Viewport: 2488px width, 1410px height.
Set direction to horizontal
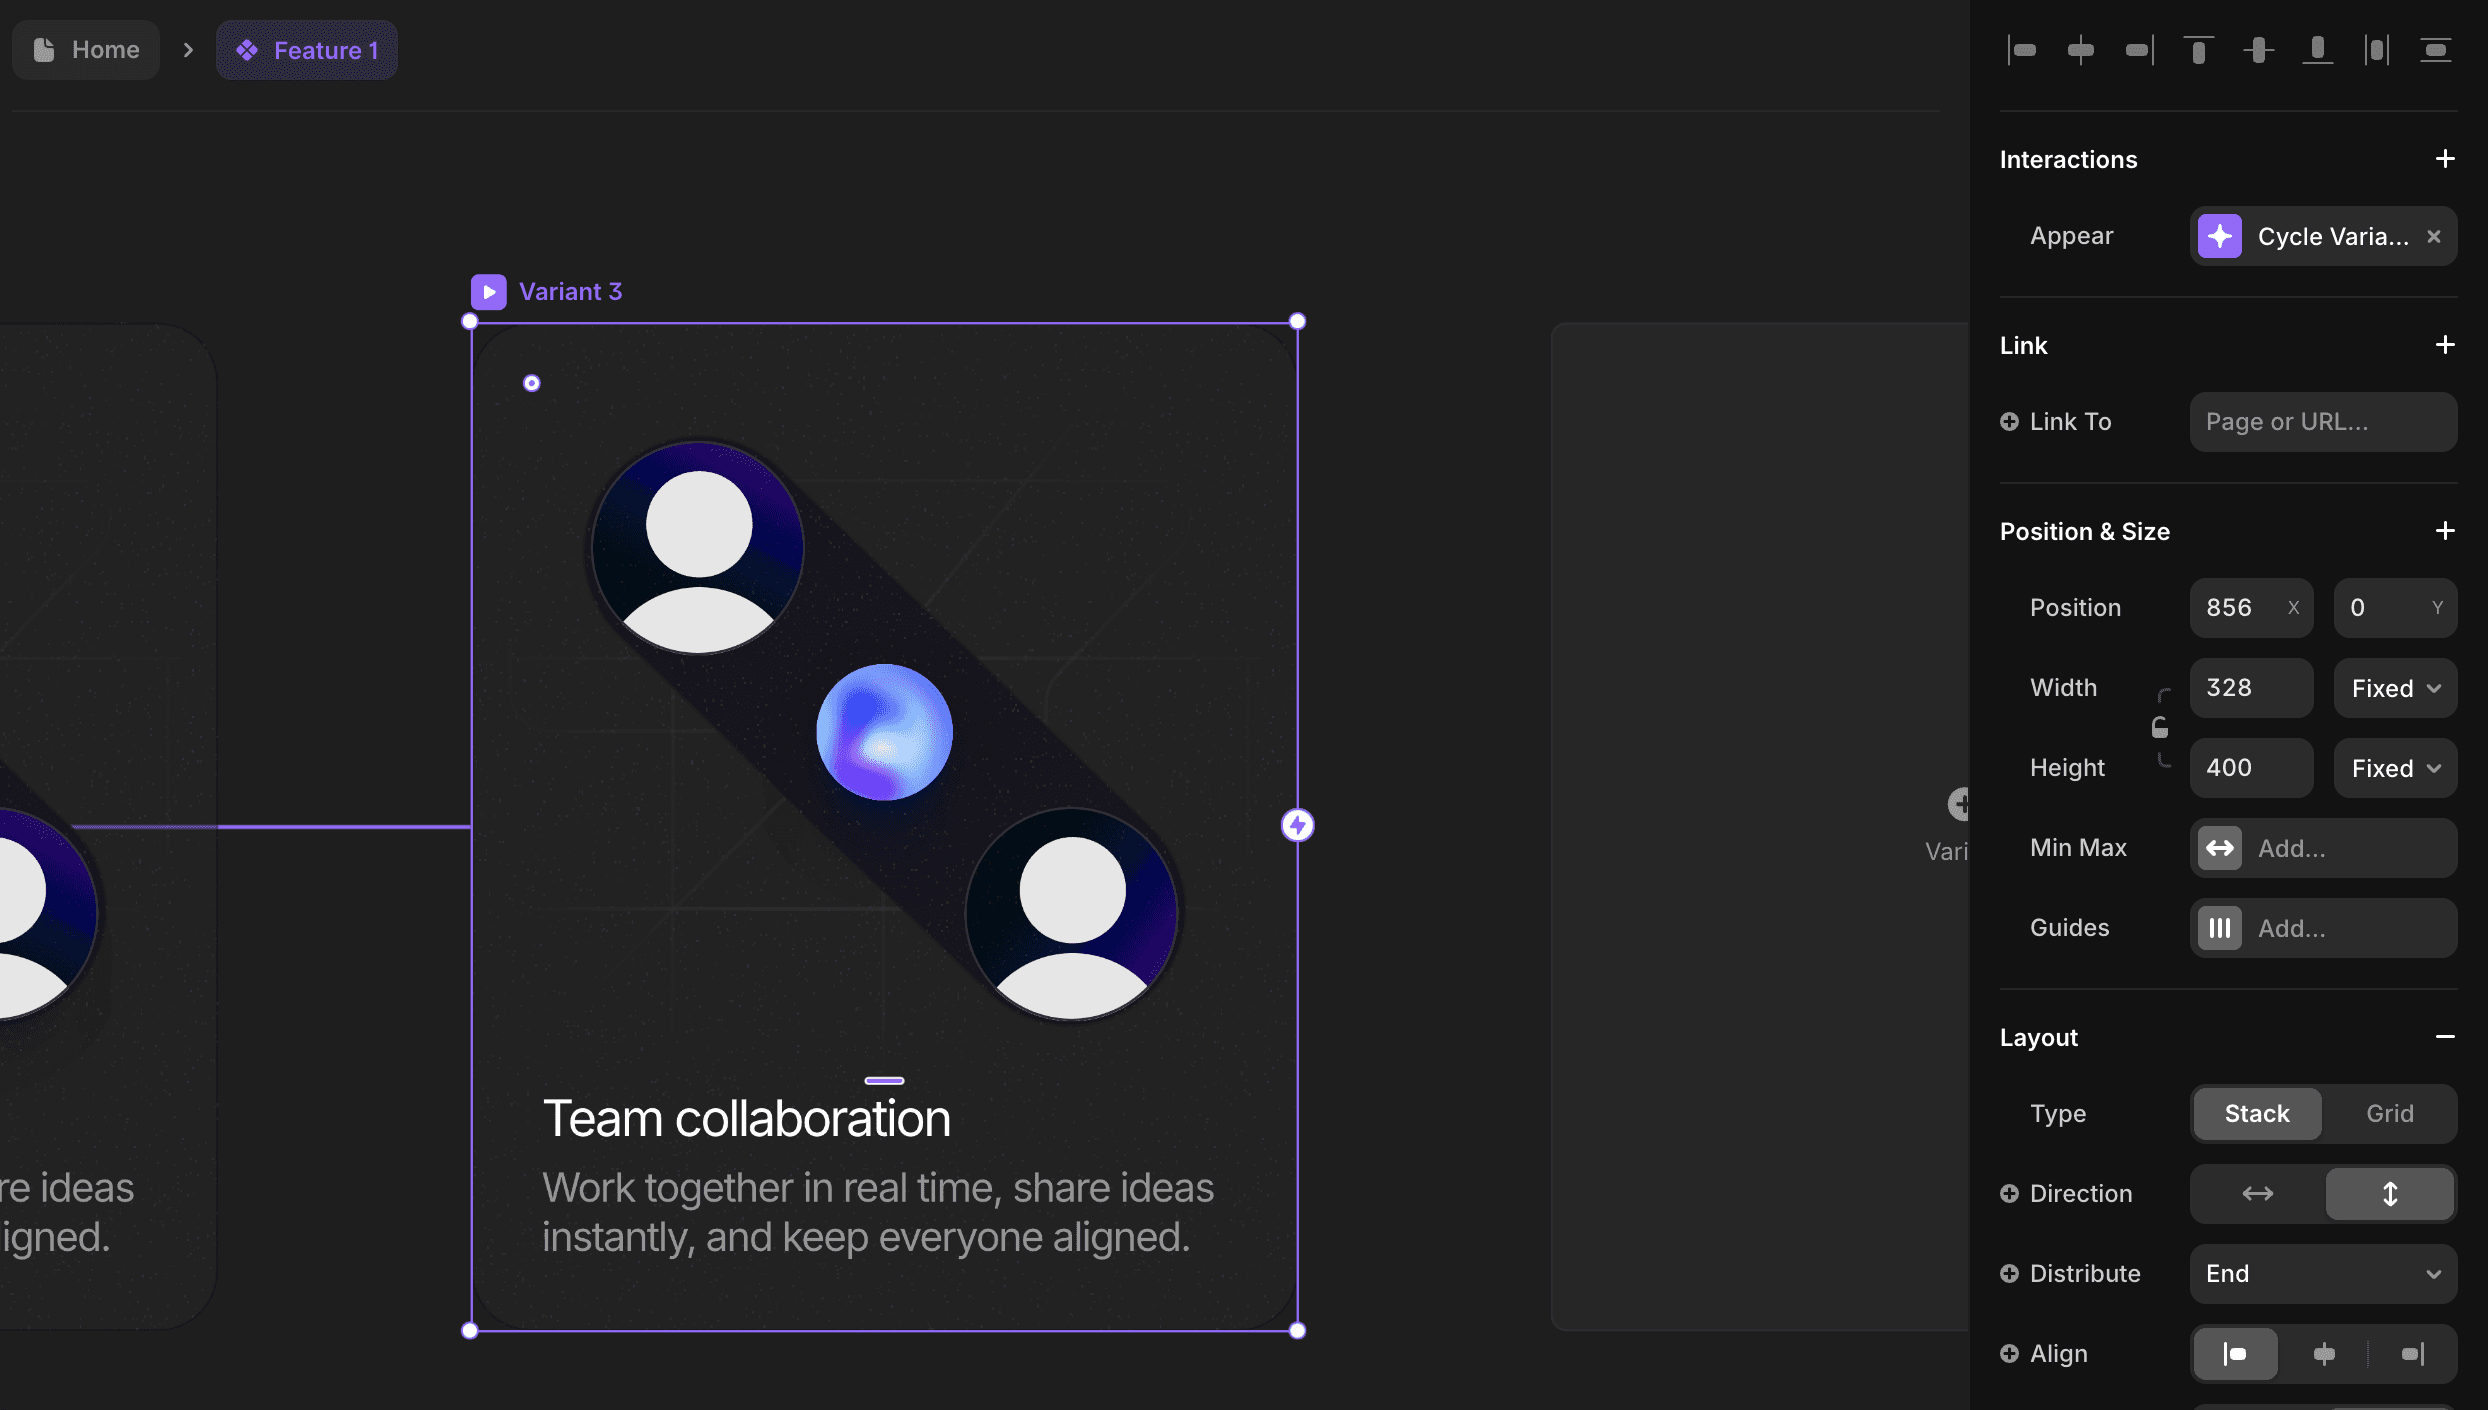click(x=2257, y=1193)
